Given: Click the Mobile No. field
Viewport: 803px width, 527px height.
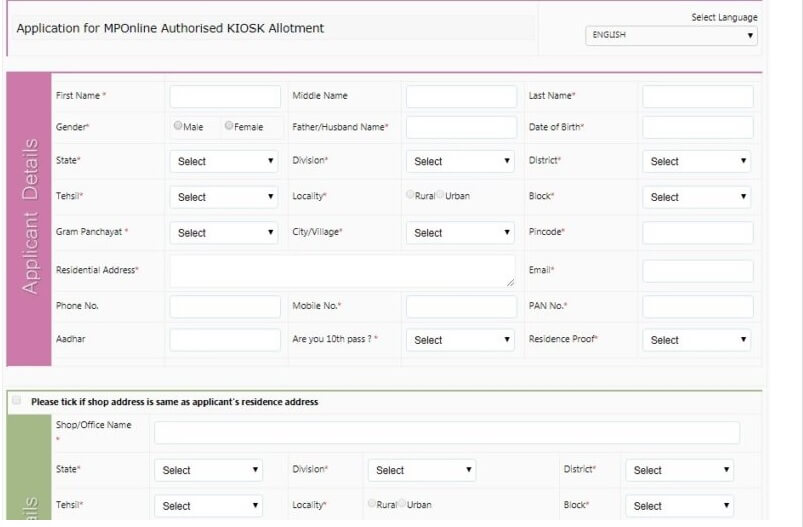Looking at the screenshot, I should [x=461, y=306].
